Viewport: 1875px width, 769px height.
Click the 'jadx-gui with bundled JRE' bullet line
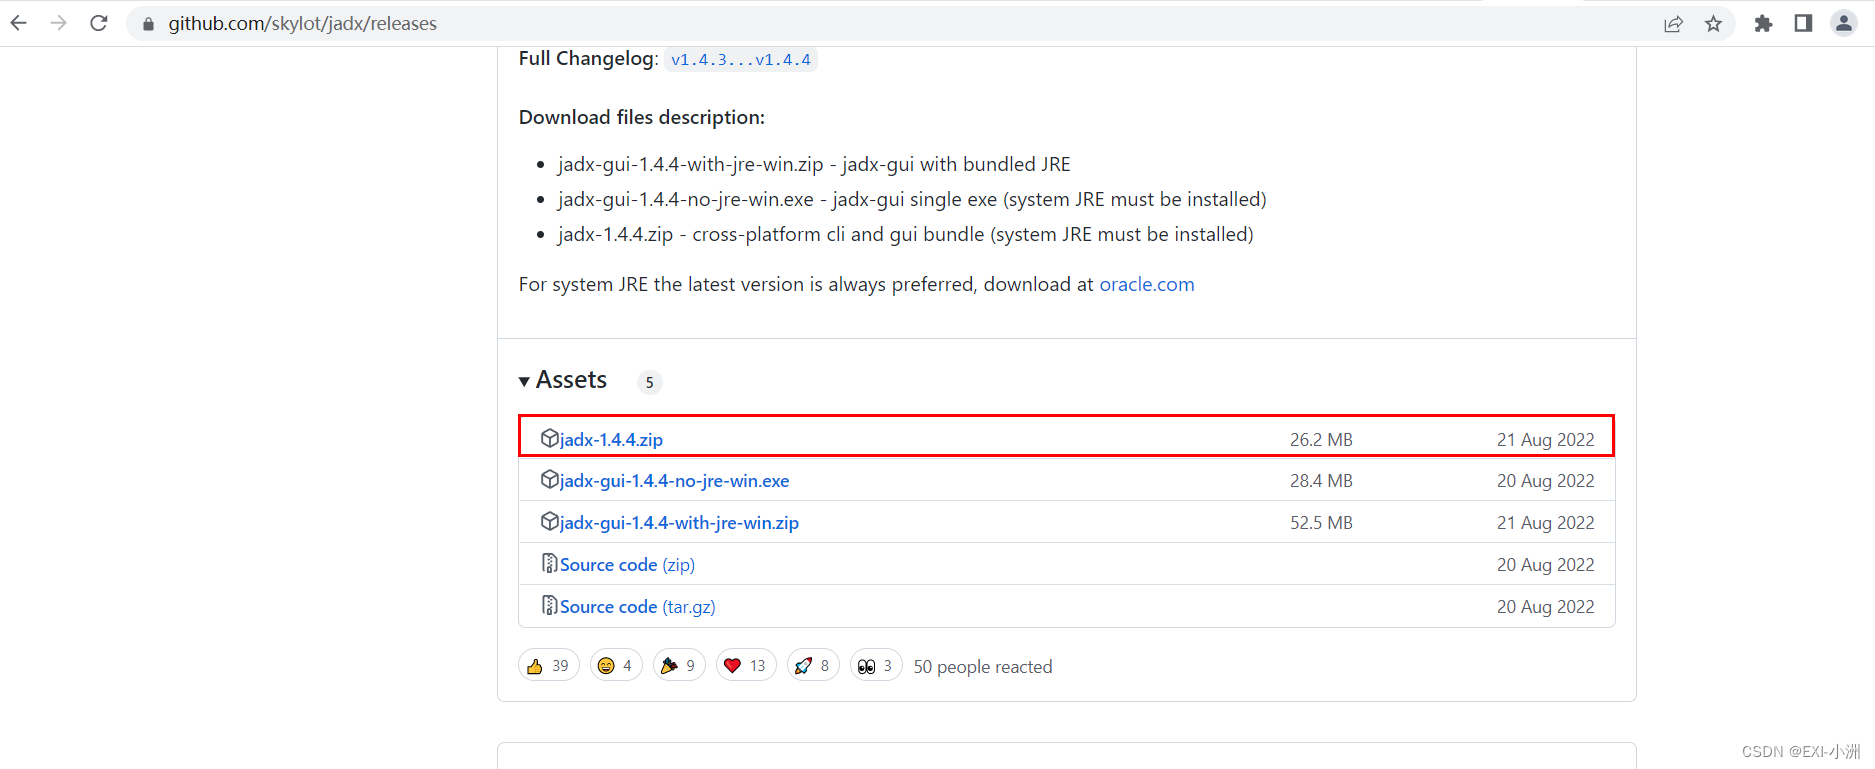(x=814, y=164)
